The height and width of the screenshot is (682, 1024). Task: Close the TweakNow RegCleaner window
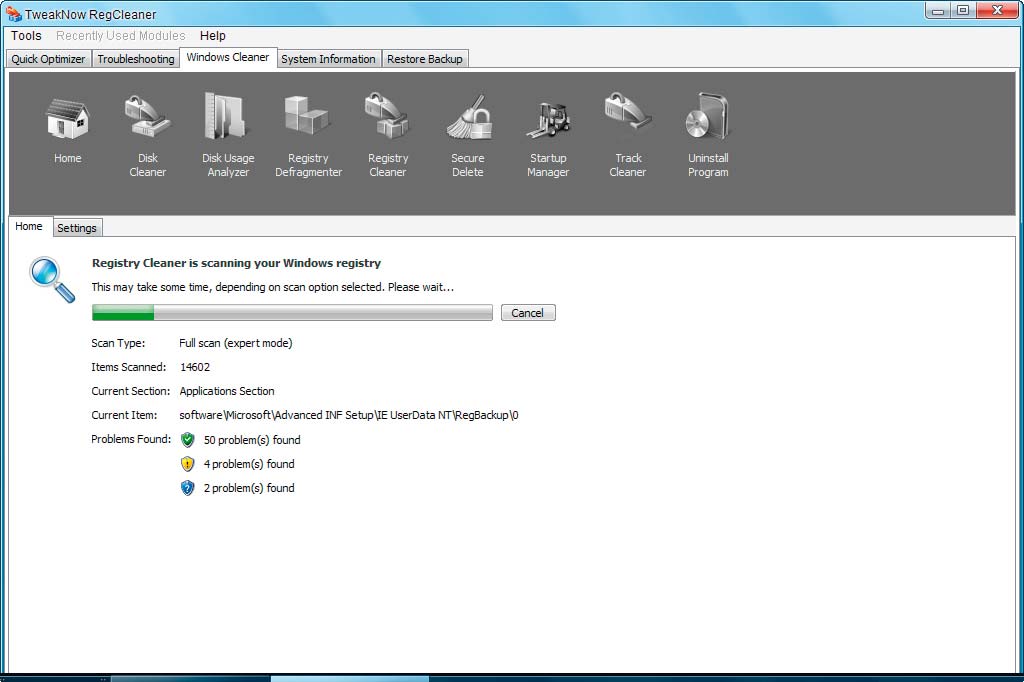click(x=997, y=11)
